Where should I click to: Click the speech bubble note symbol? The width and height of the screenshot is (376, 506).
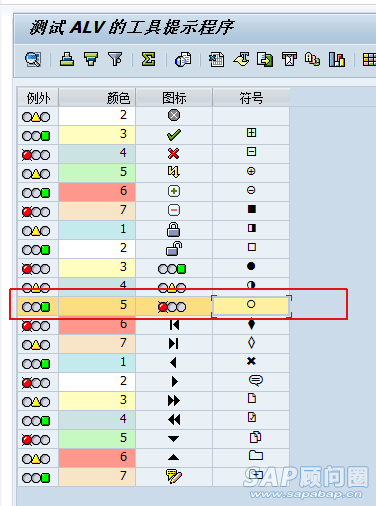tap(256, 380)
